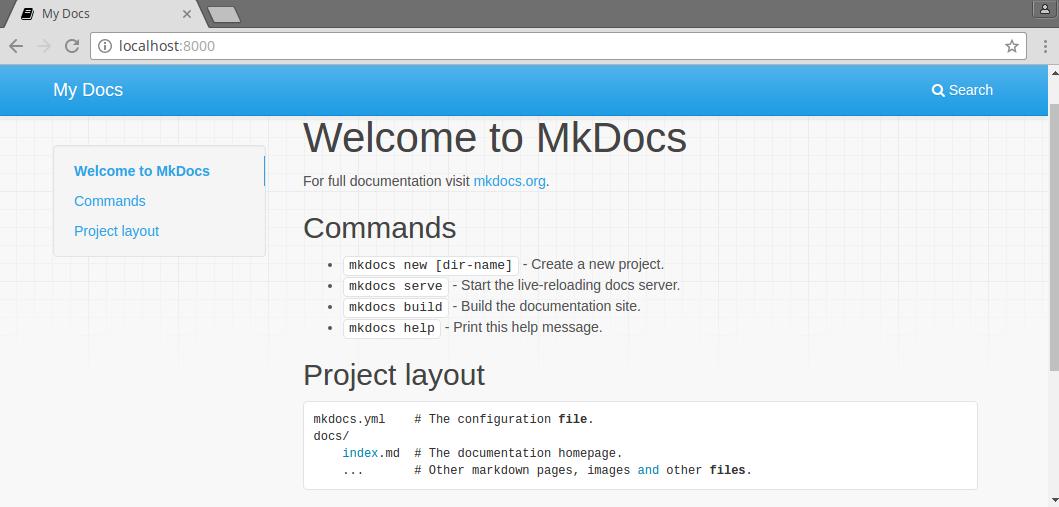
Task: Click the magnifier icon next to Search
Action: coord(938,90)
